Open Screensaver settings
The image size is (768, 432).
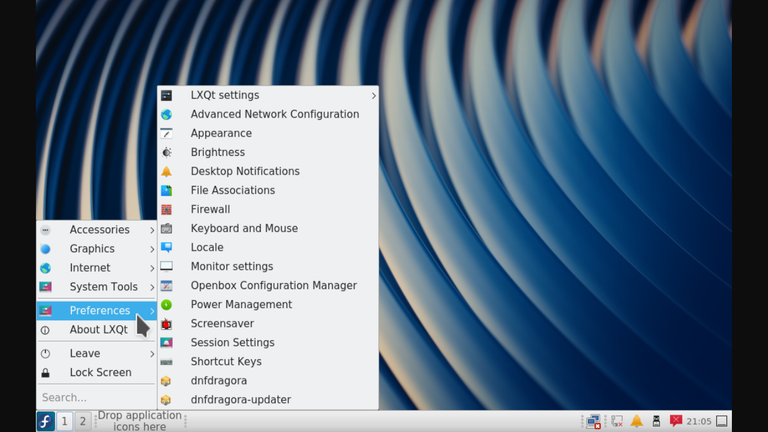(268, 324)
